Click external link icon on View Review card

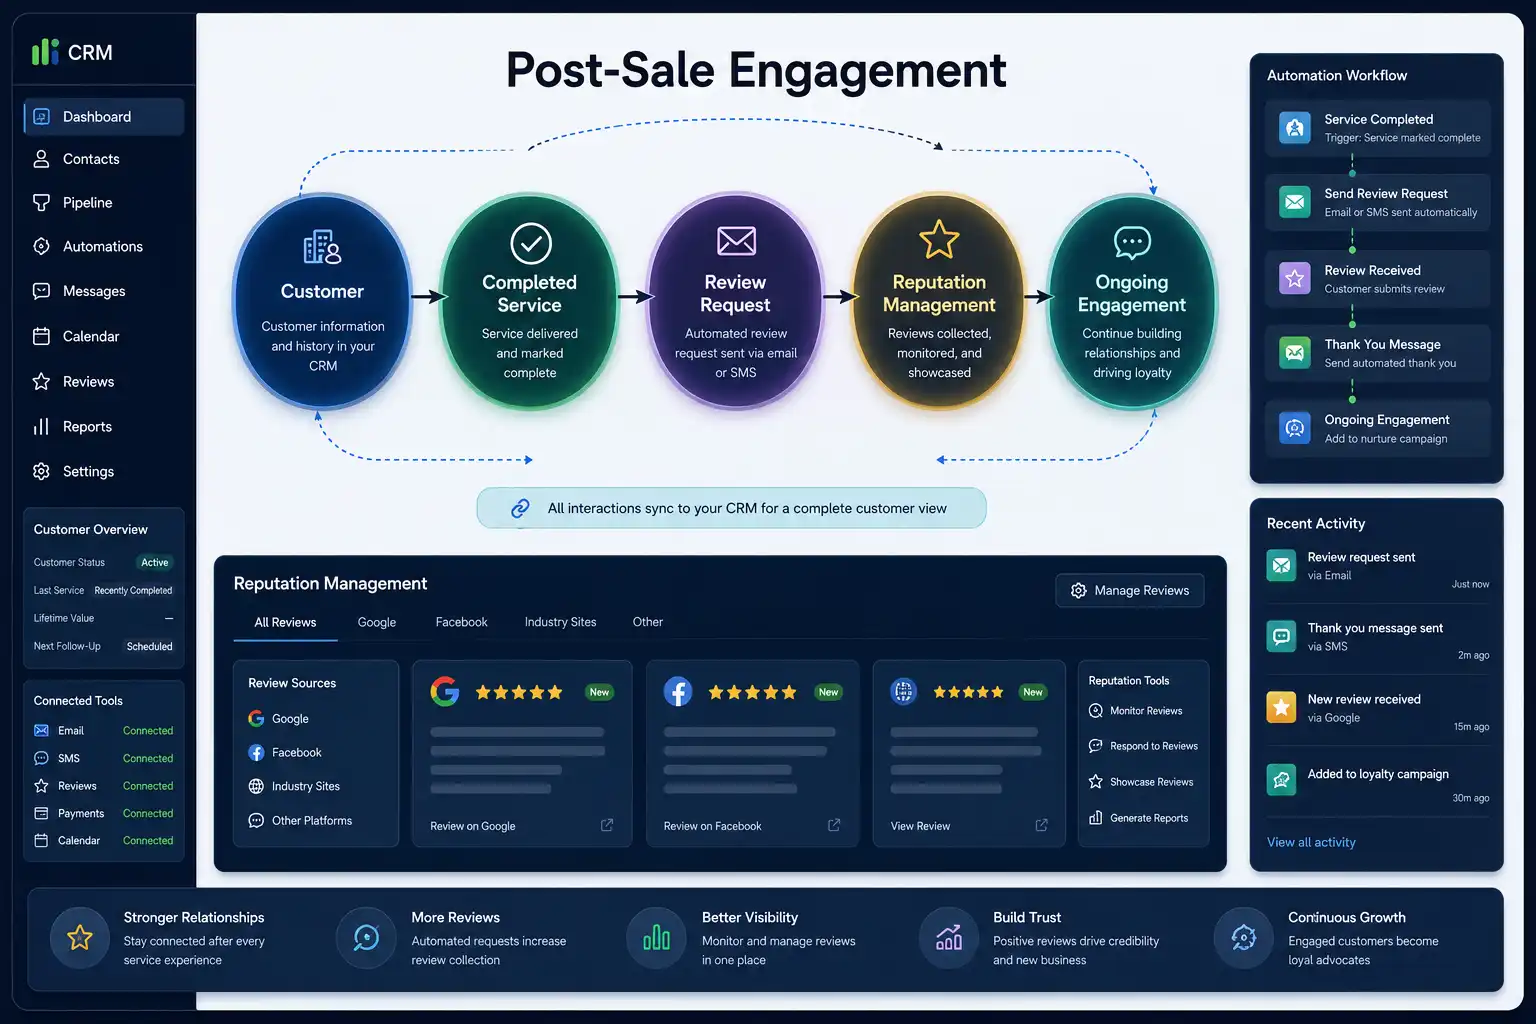1042,825
